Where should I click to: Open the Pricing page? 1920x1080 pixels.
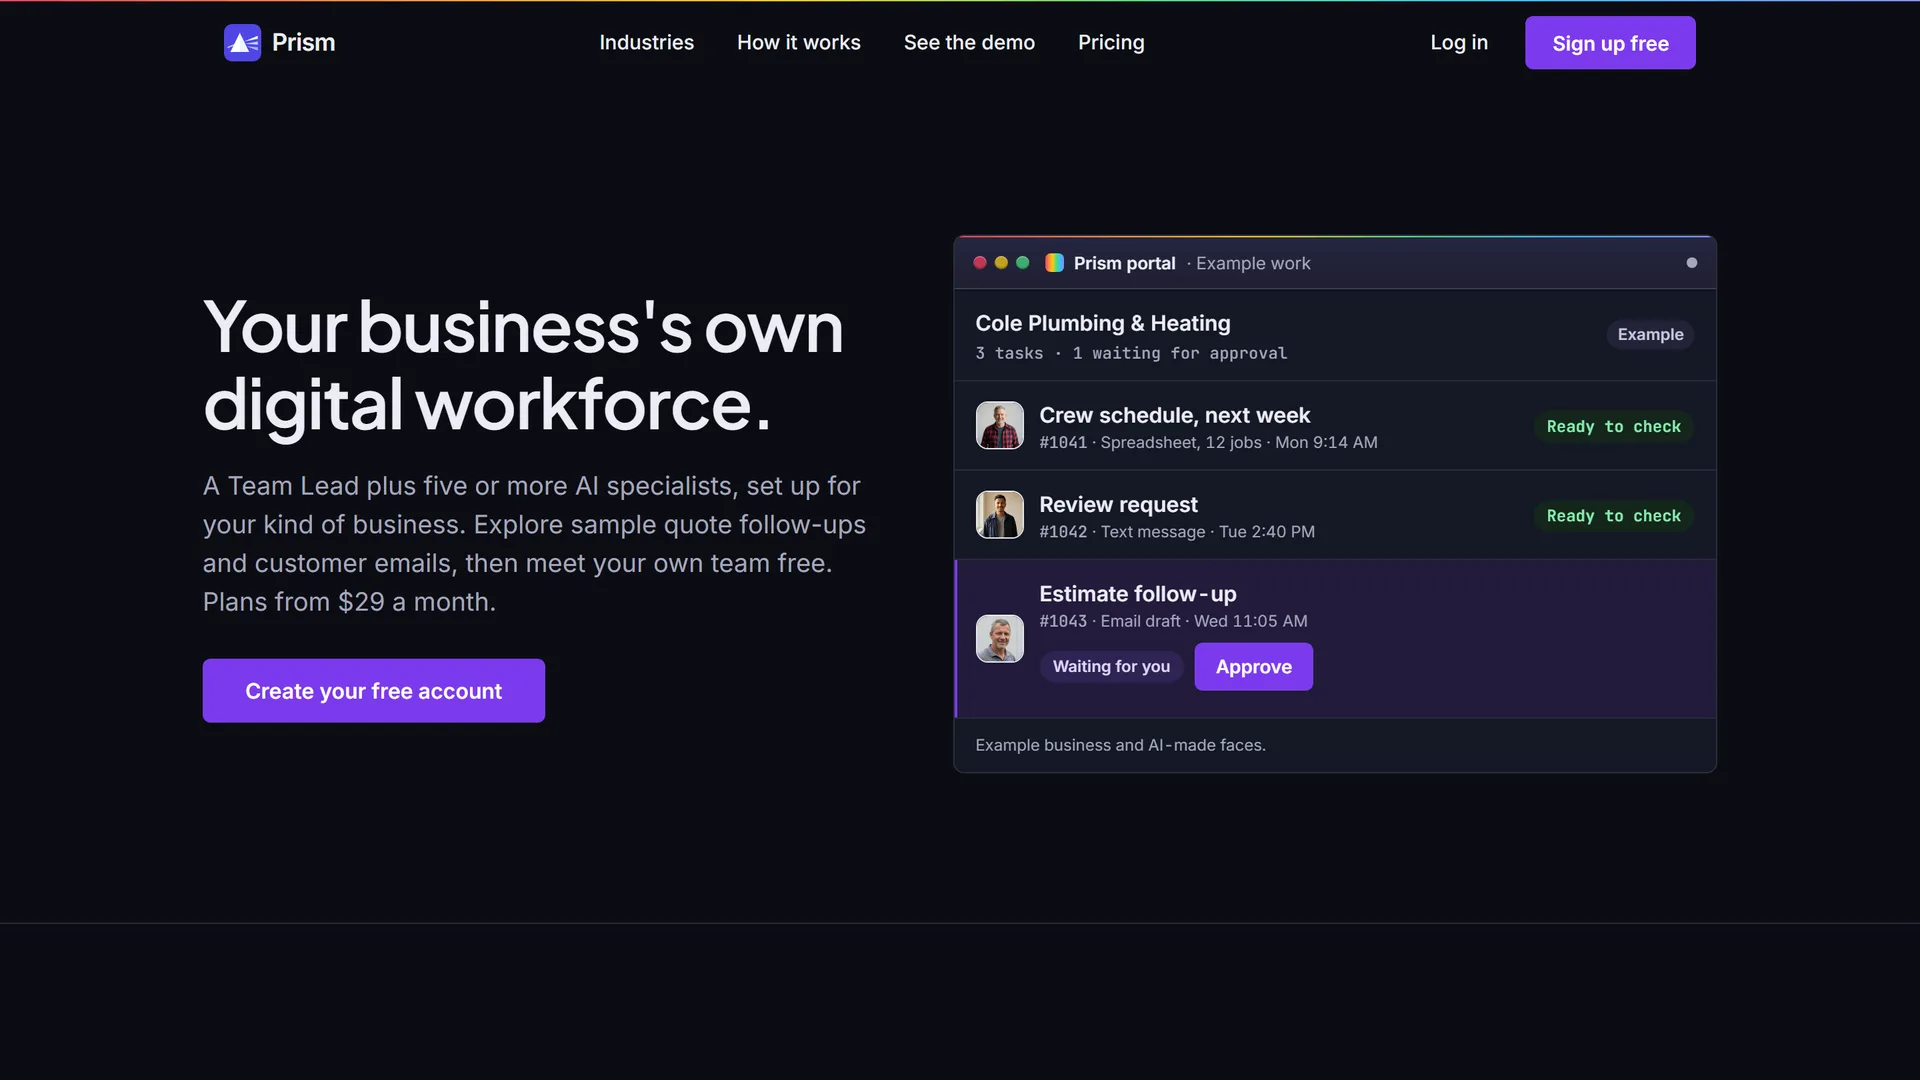coord(1111,43)
